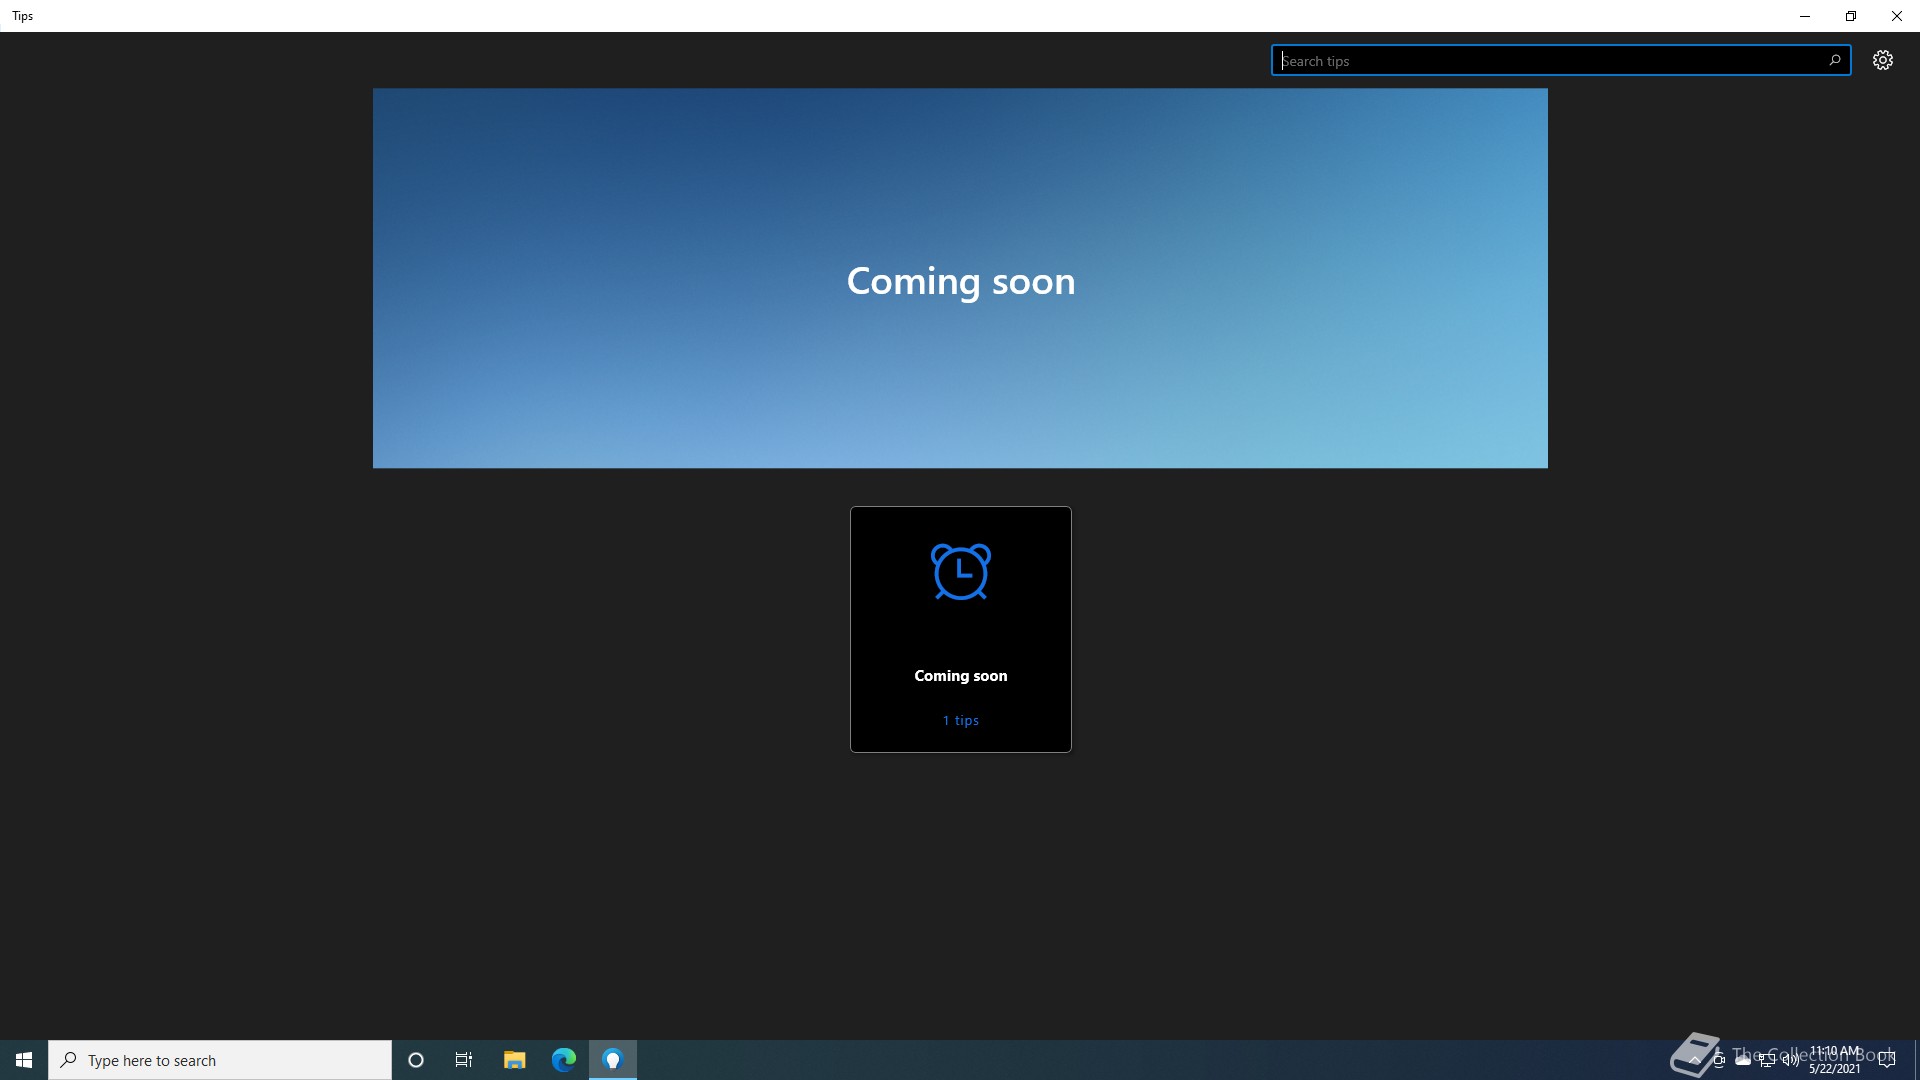
Task: Click the search magnifier in Search tips
Action: tap(1834, 60)
